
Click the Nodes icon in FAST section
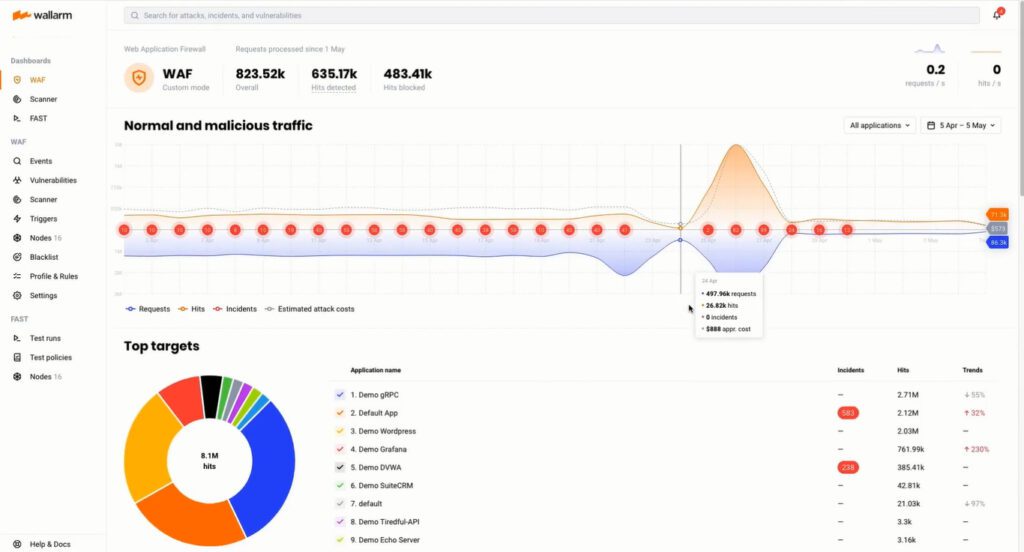click(x=17, y=377)
